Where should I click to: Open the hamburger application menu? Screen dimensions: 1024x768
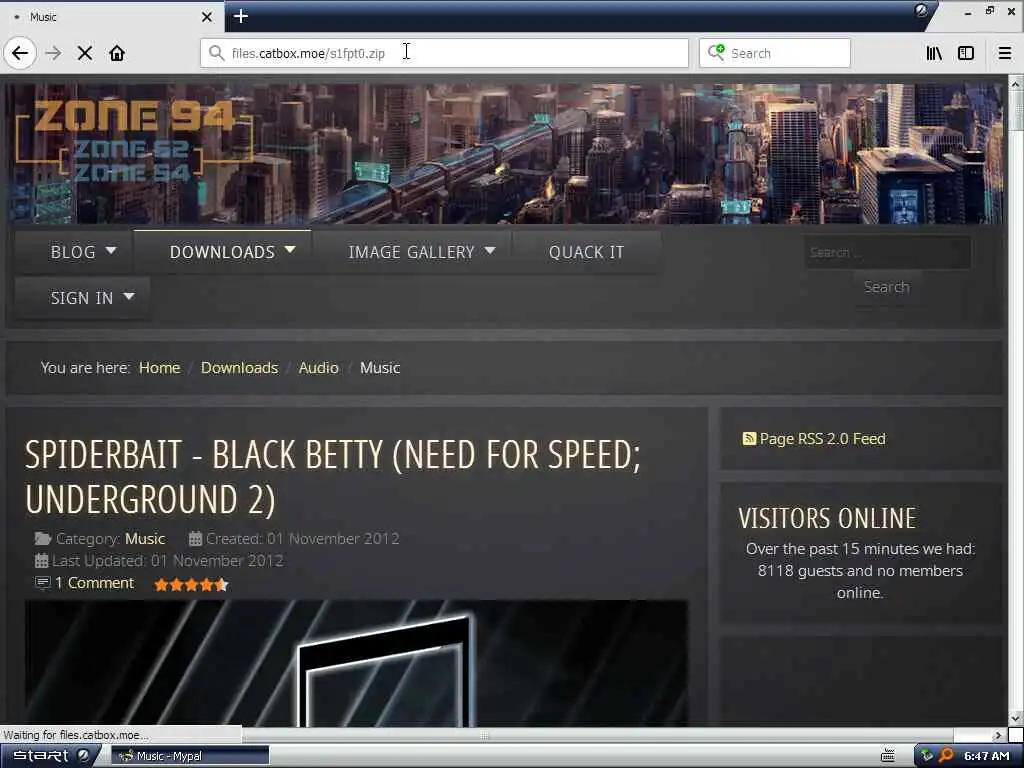(x=1004, y=53)
